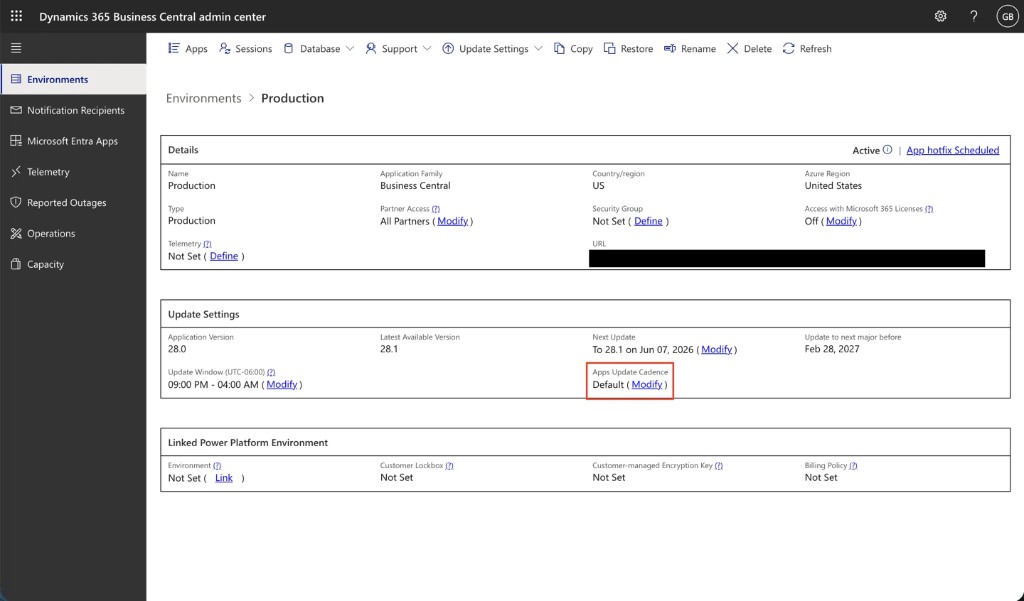
Task: Click the Database cylinder icon
Action: point(288,48)
